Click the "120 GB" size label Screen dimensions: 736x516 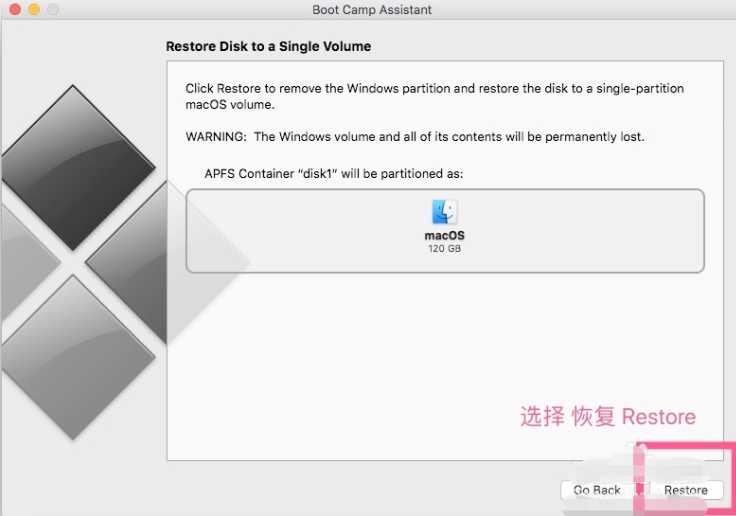click(444, 248)
